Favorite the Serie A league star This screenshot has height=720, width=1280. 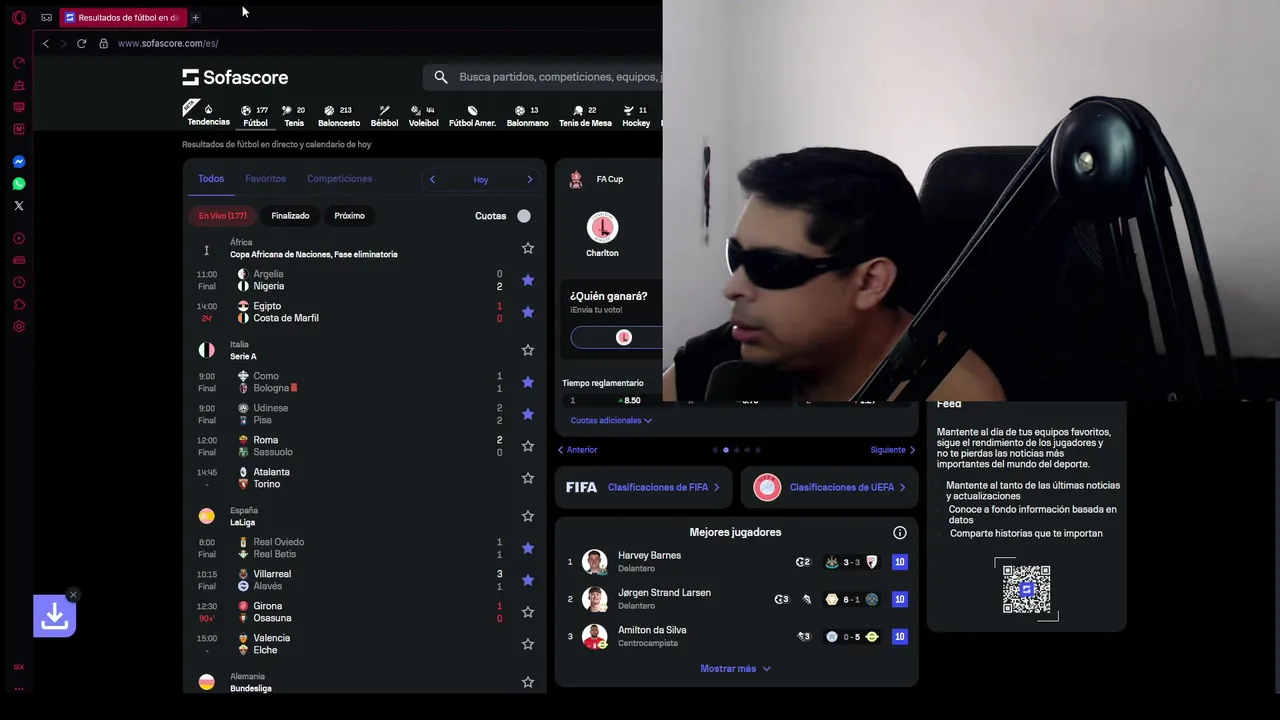(528, 350)
